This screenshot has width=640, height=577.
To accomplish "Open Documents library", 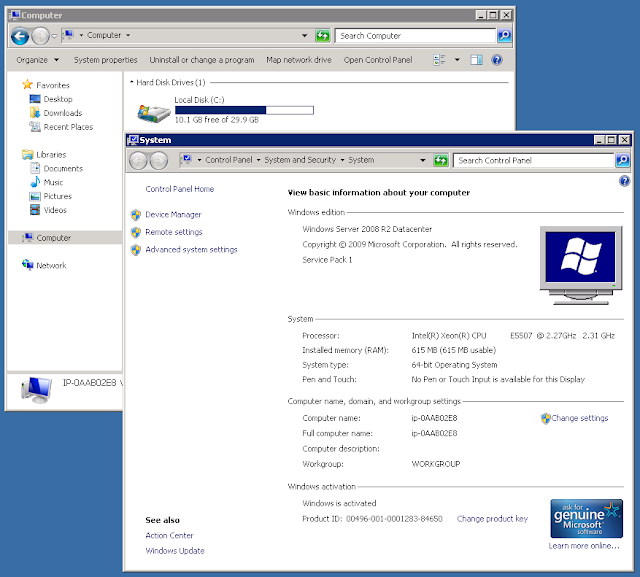I will (x=63, y=169).
